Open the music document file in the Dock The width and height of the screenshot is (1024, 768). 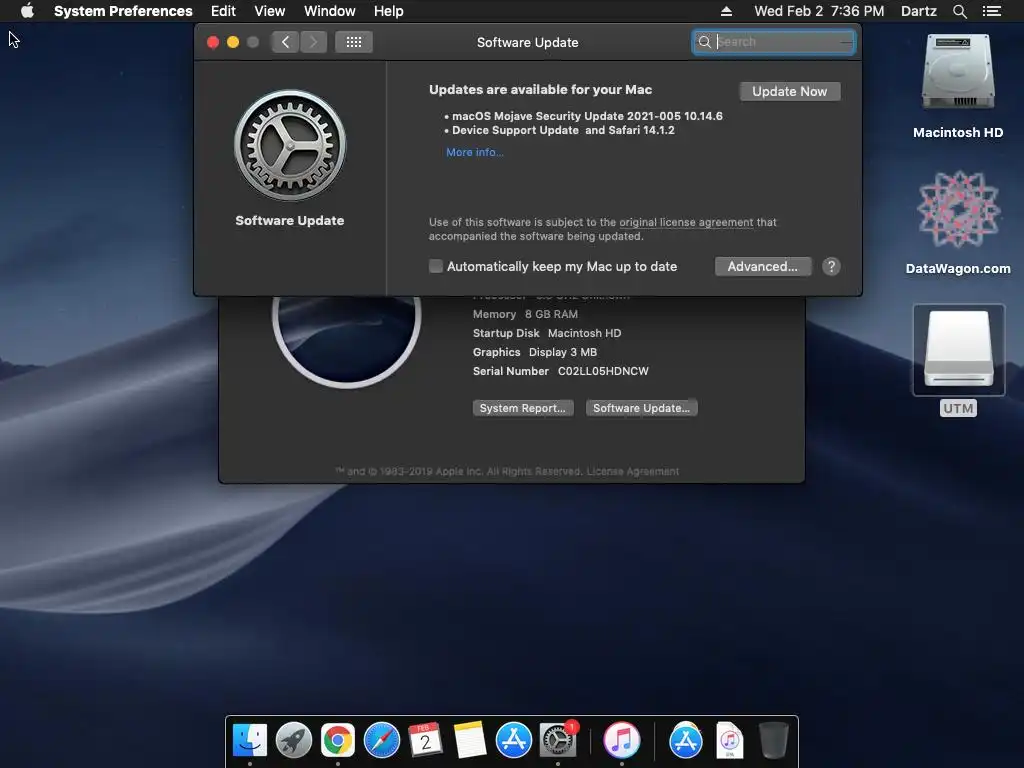729,741
